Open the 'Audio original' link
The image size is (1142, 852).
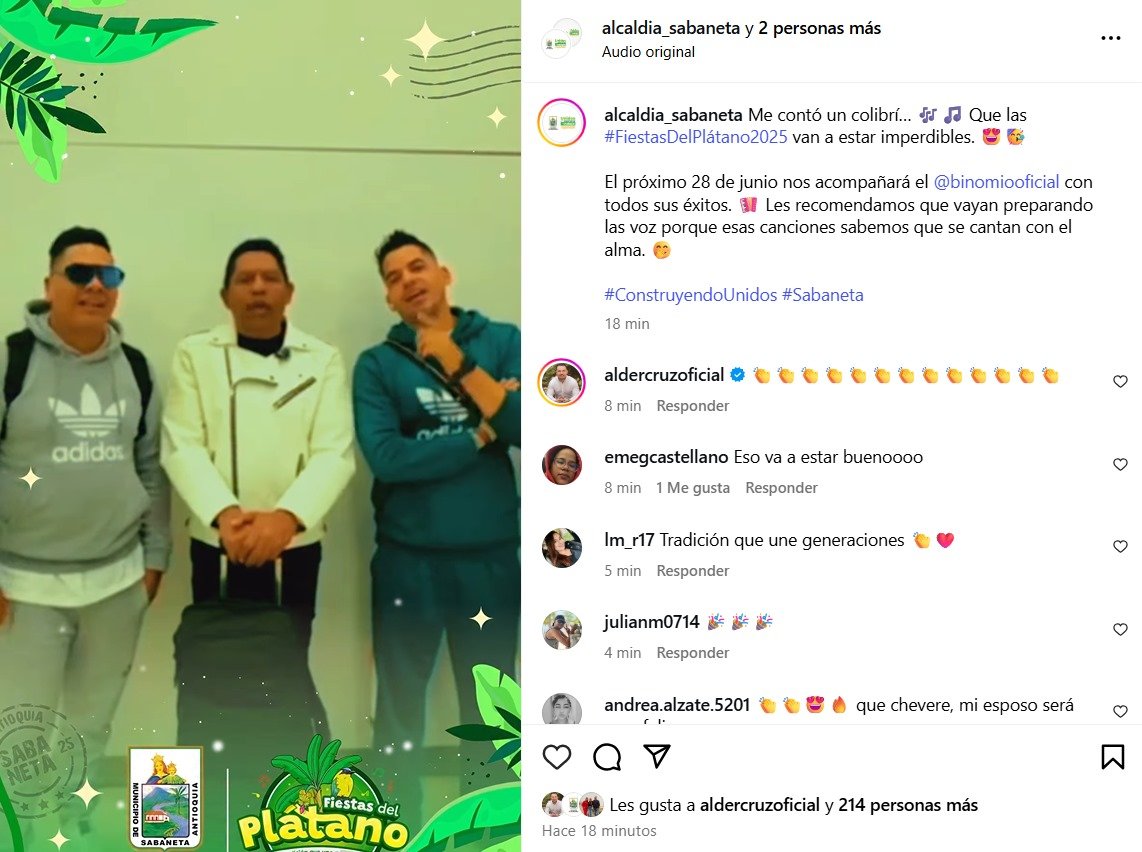pos(648,52)
